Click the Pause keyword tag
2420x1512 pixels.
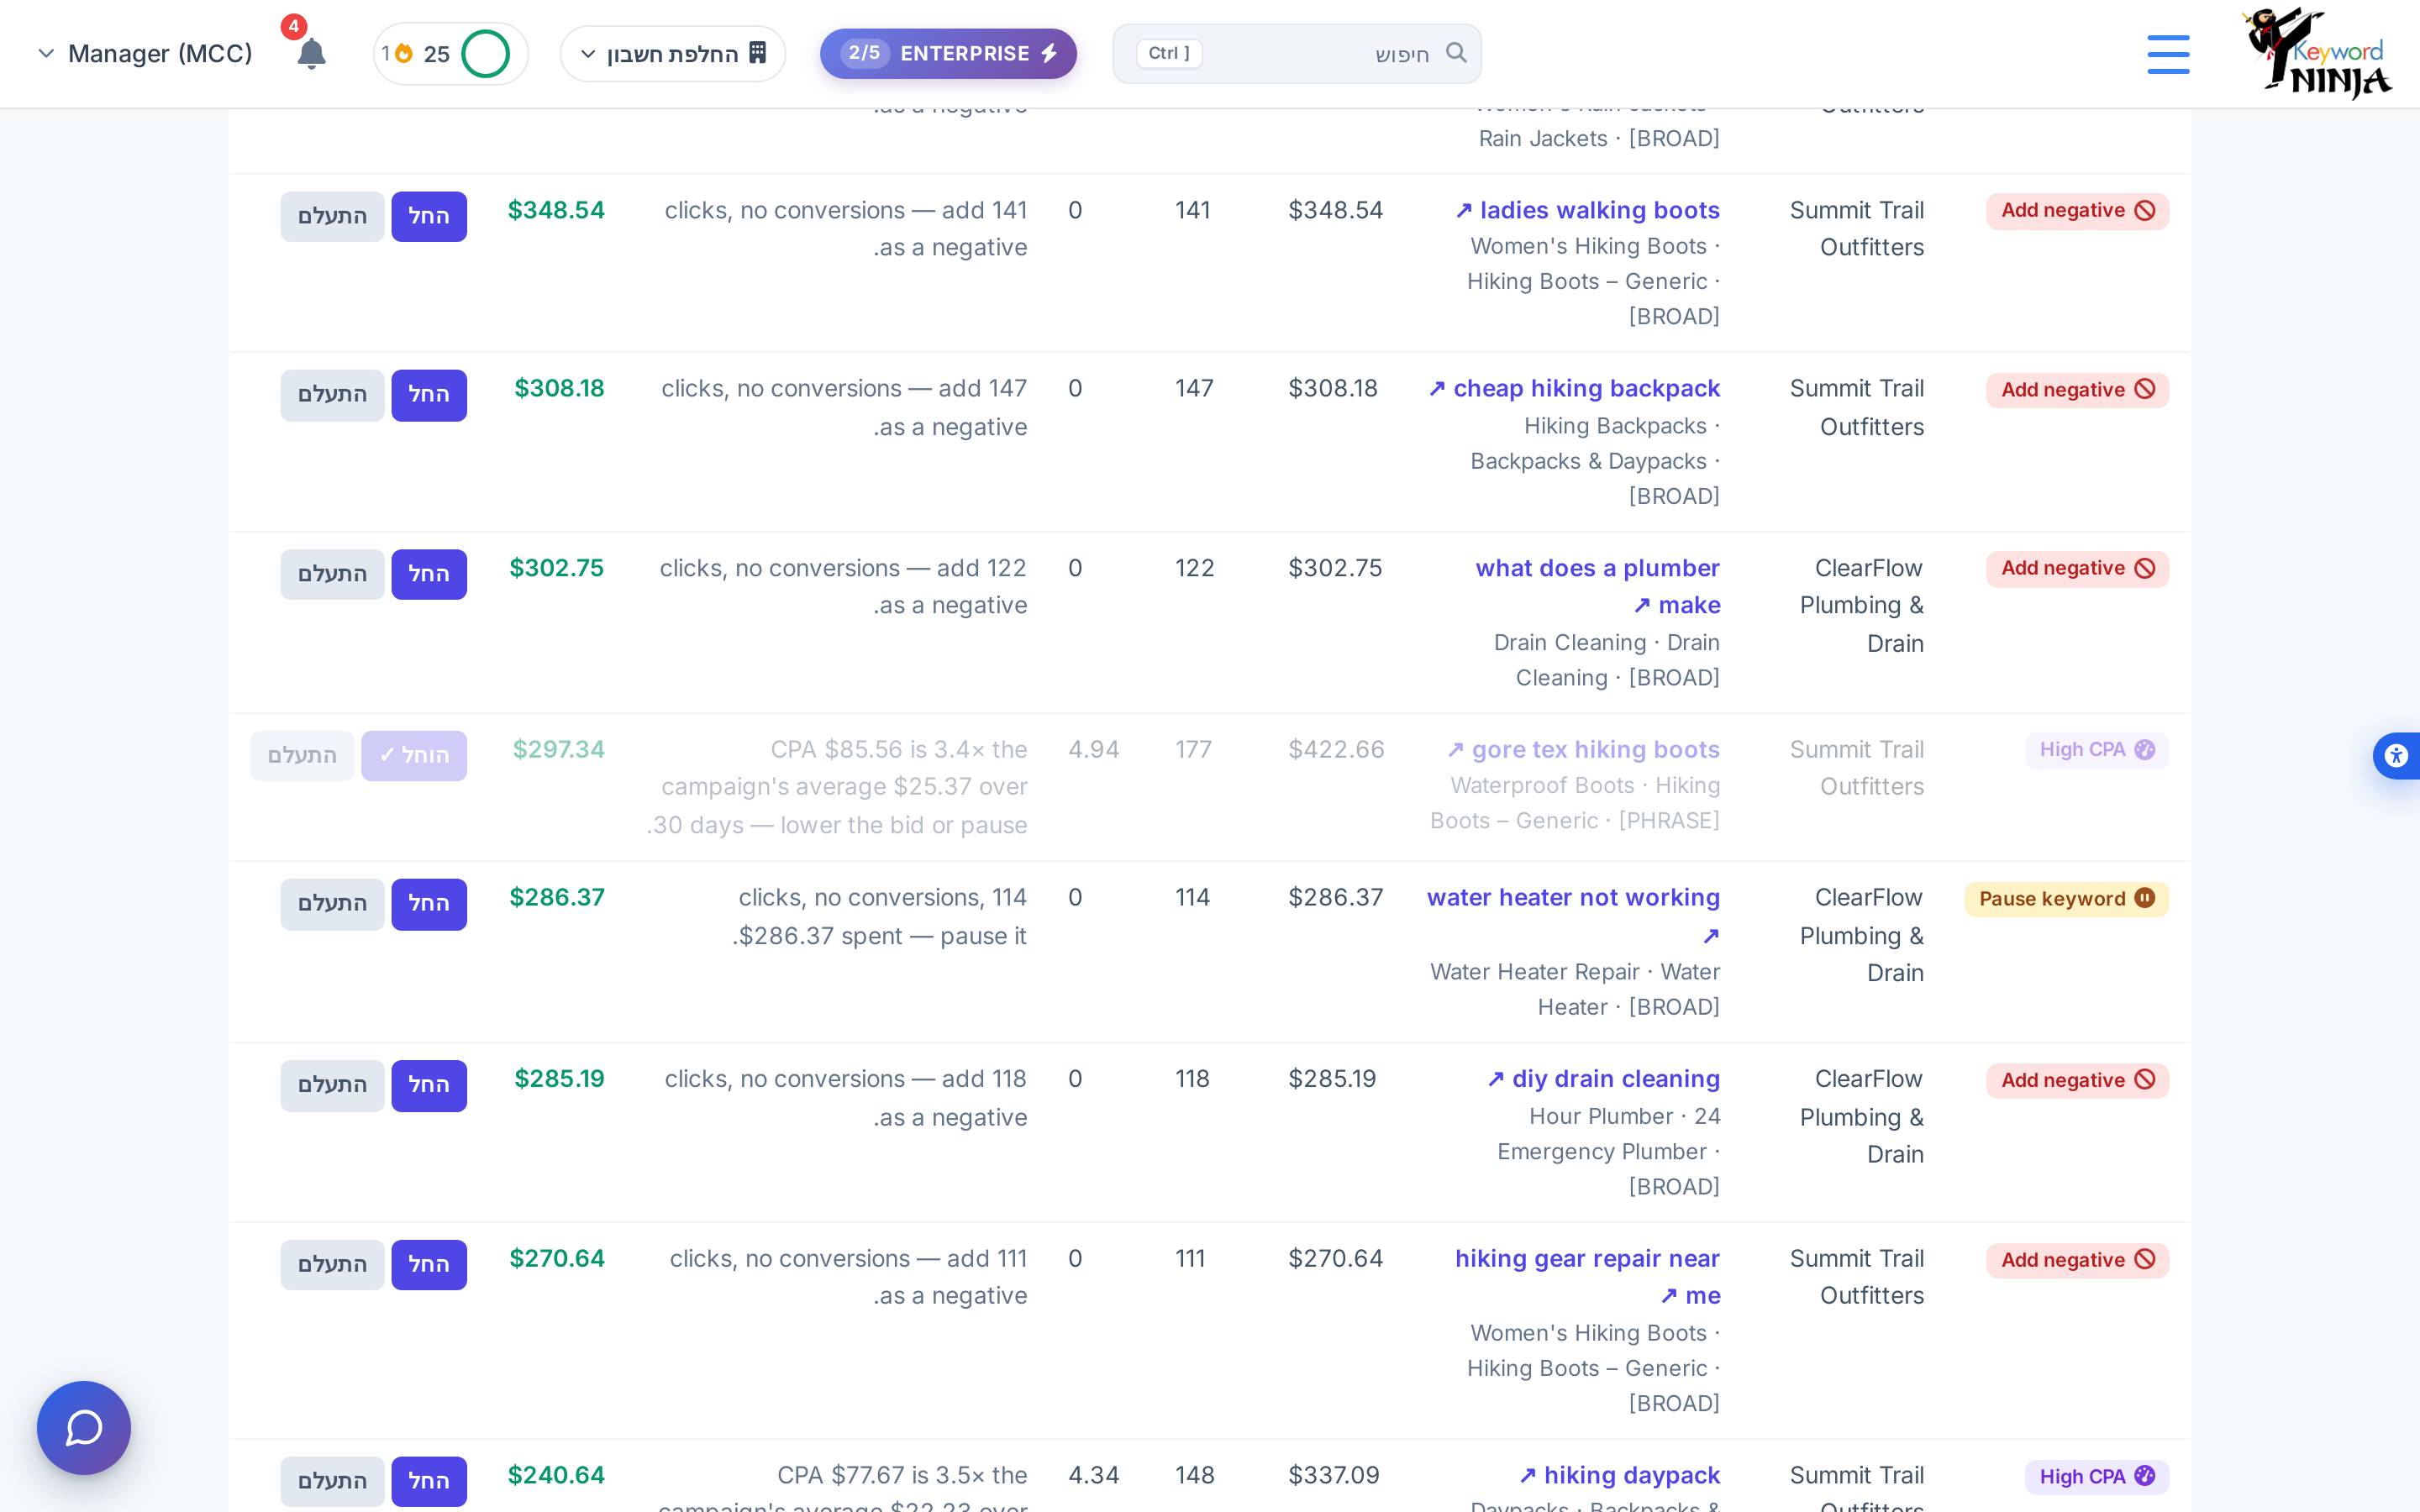coord(2066,899)
